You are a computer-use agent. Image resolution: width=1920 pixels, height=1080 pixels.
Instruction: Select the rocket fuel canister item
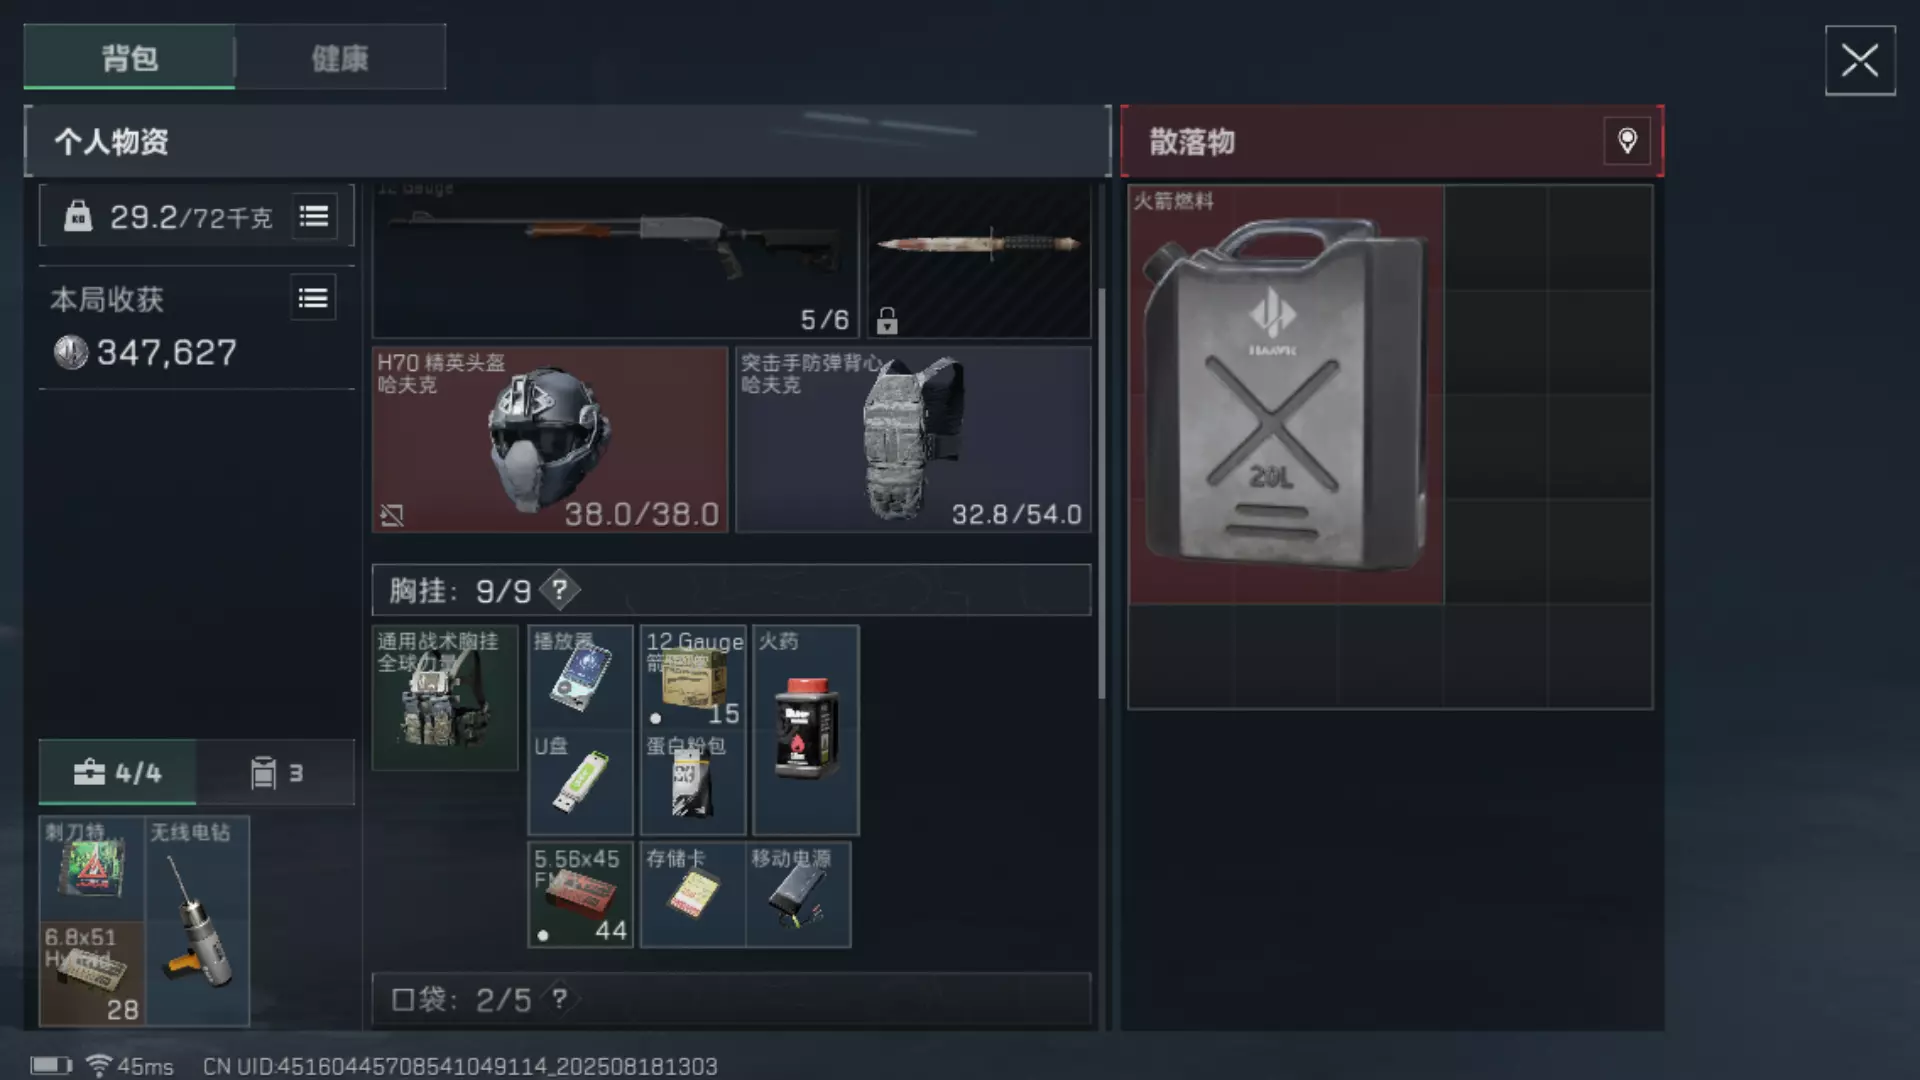[1286, 394]
